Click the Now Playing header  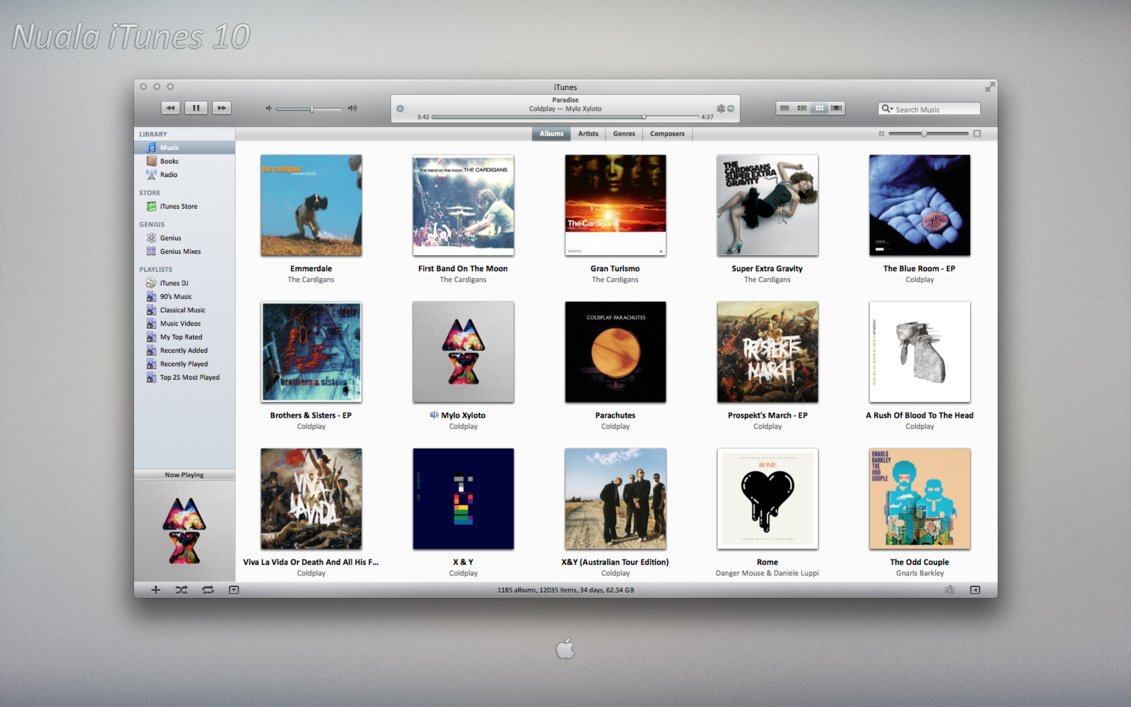click(185, 475)
